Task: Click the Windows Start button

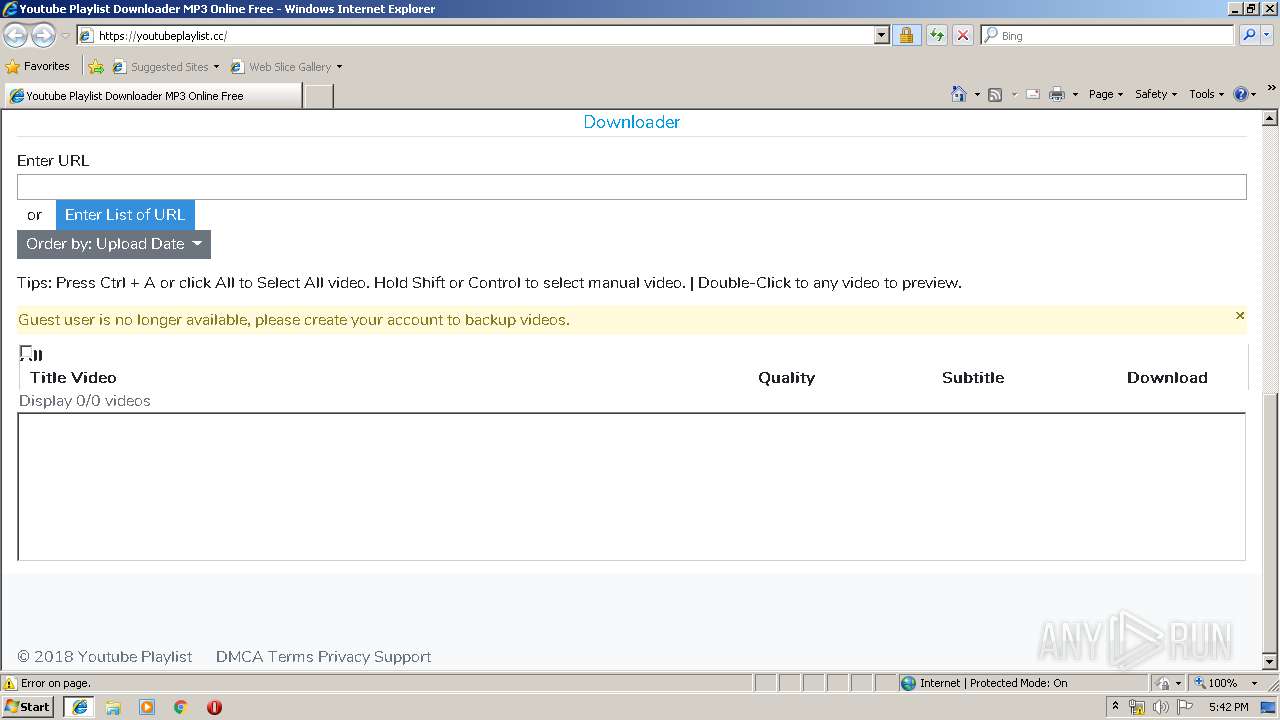Action: [27, 706]
